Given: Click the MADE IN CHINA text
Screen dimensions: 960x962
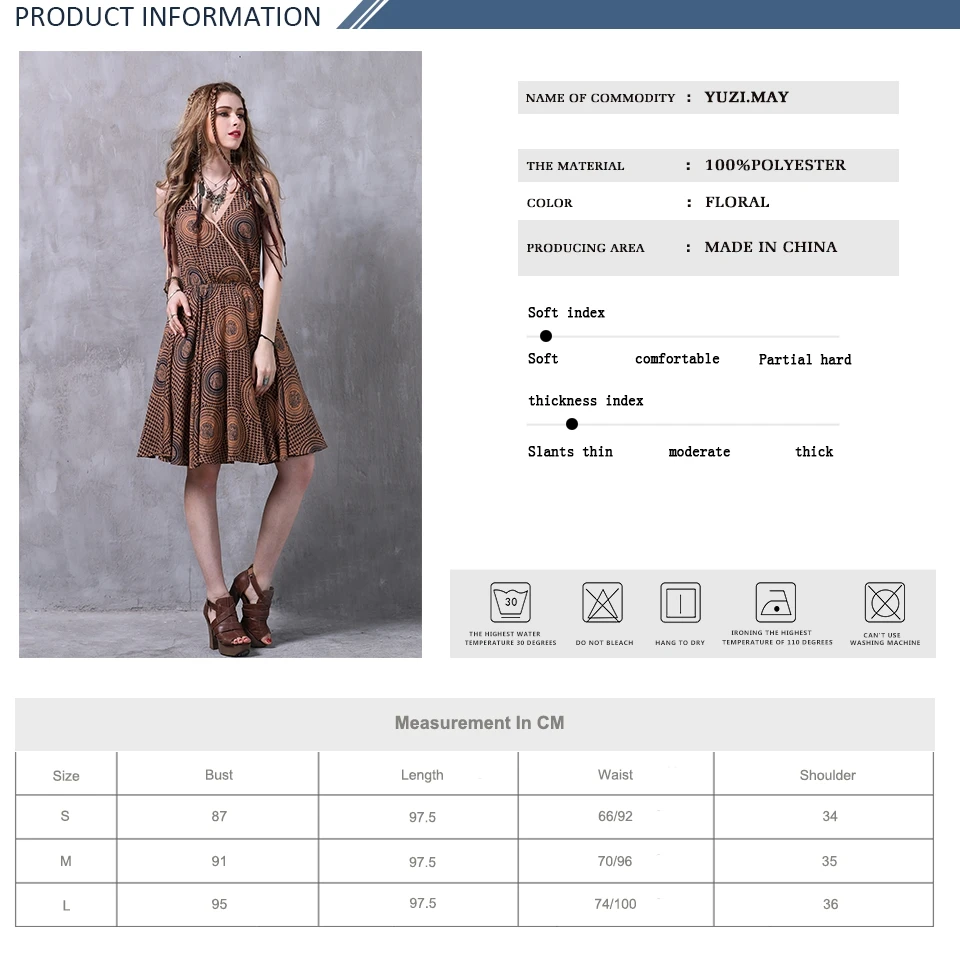Looking at the screenshot, I should click(770, 247).
